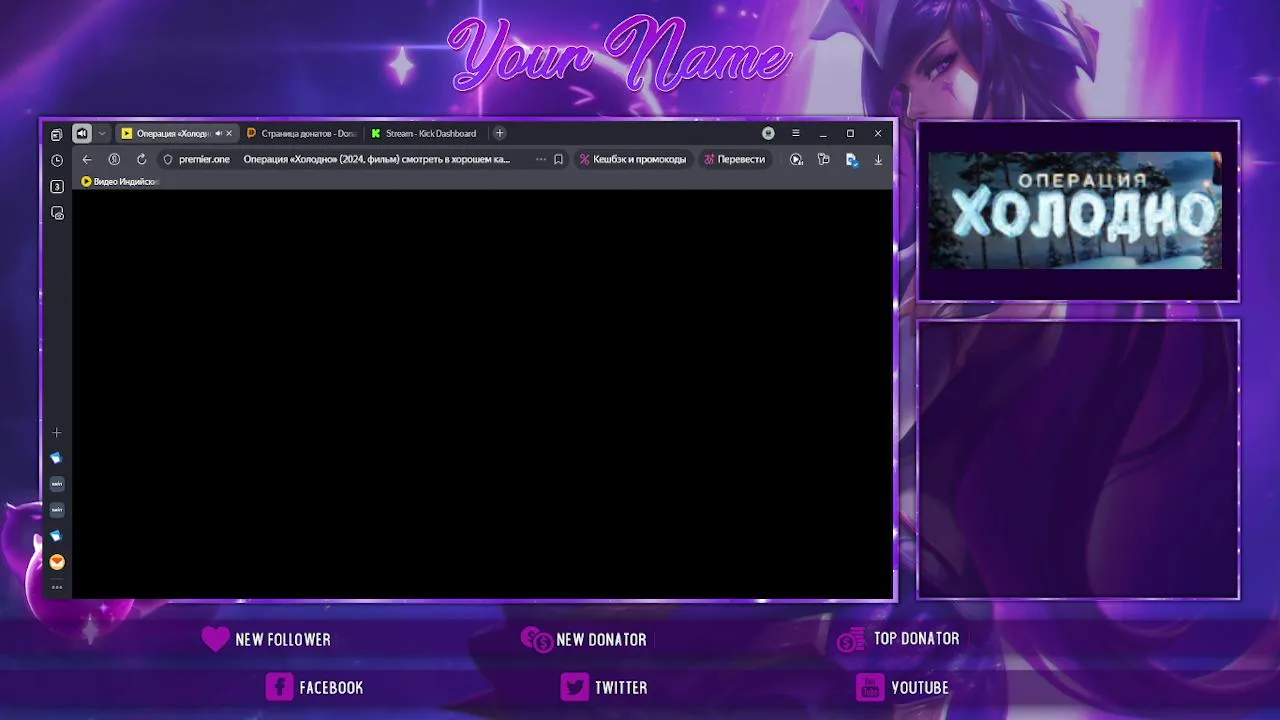1280x720 pixels.
Task: Click the TOP DONATOR coins icon
Action: pos(852,639)
